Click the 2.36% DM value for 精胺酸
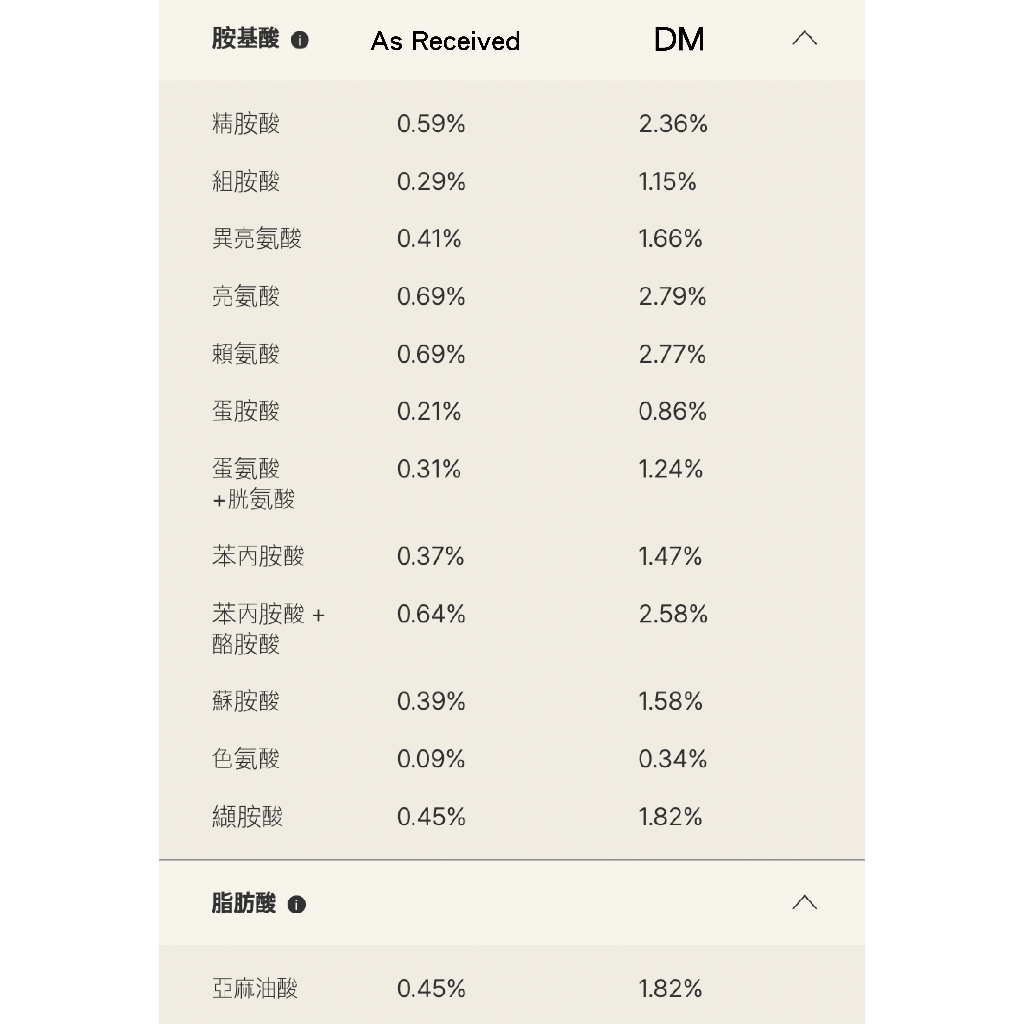 point(673,124)
